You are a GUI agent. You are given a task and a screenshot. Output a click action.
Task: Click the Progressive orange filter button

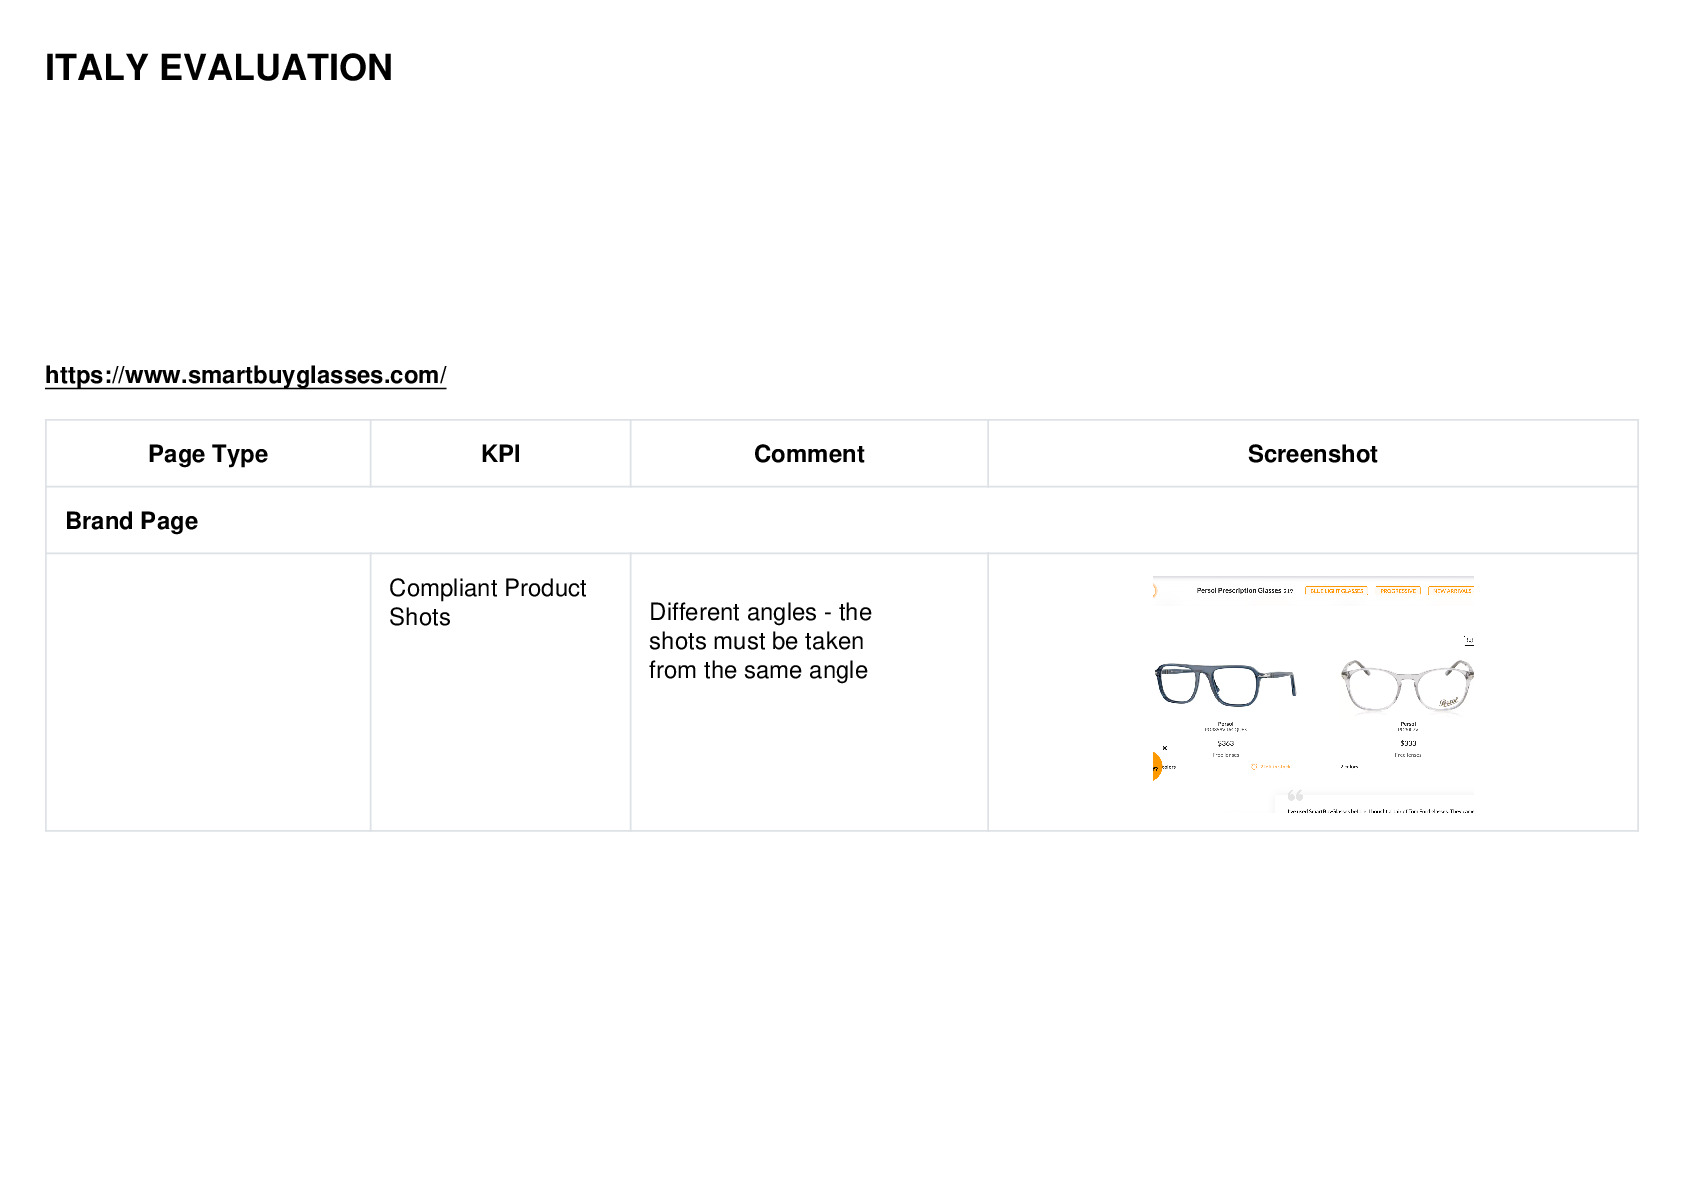click(1398, 591)
